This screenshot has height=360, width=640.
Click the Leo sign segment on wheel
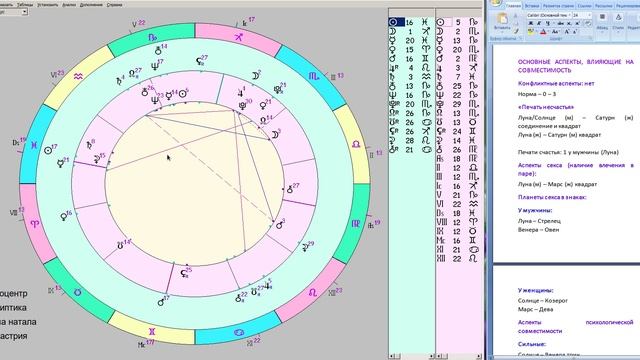point(313,292)
